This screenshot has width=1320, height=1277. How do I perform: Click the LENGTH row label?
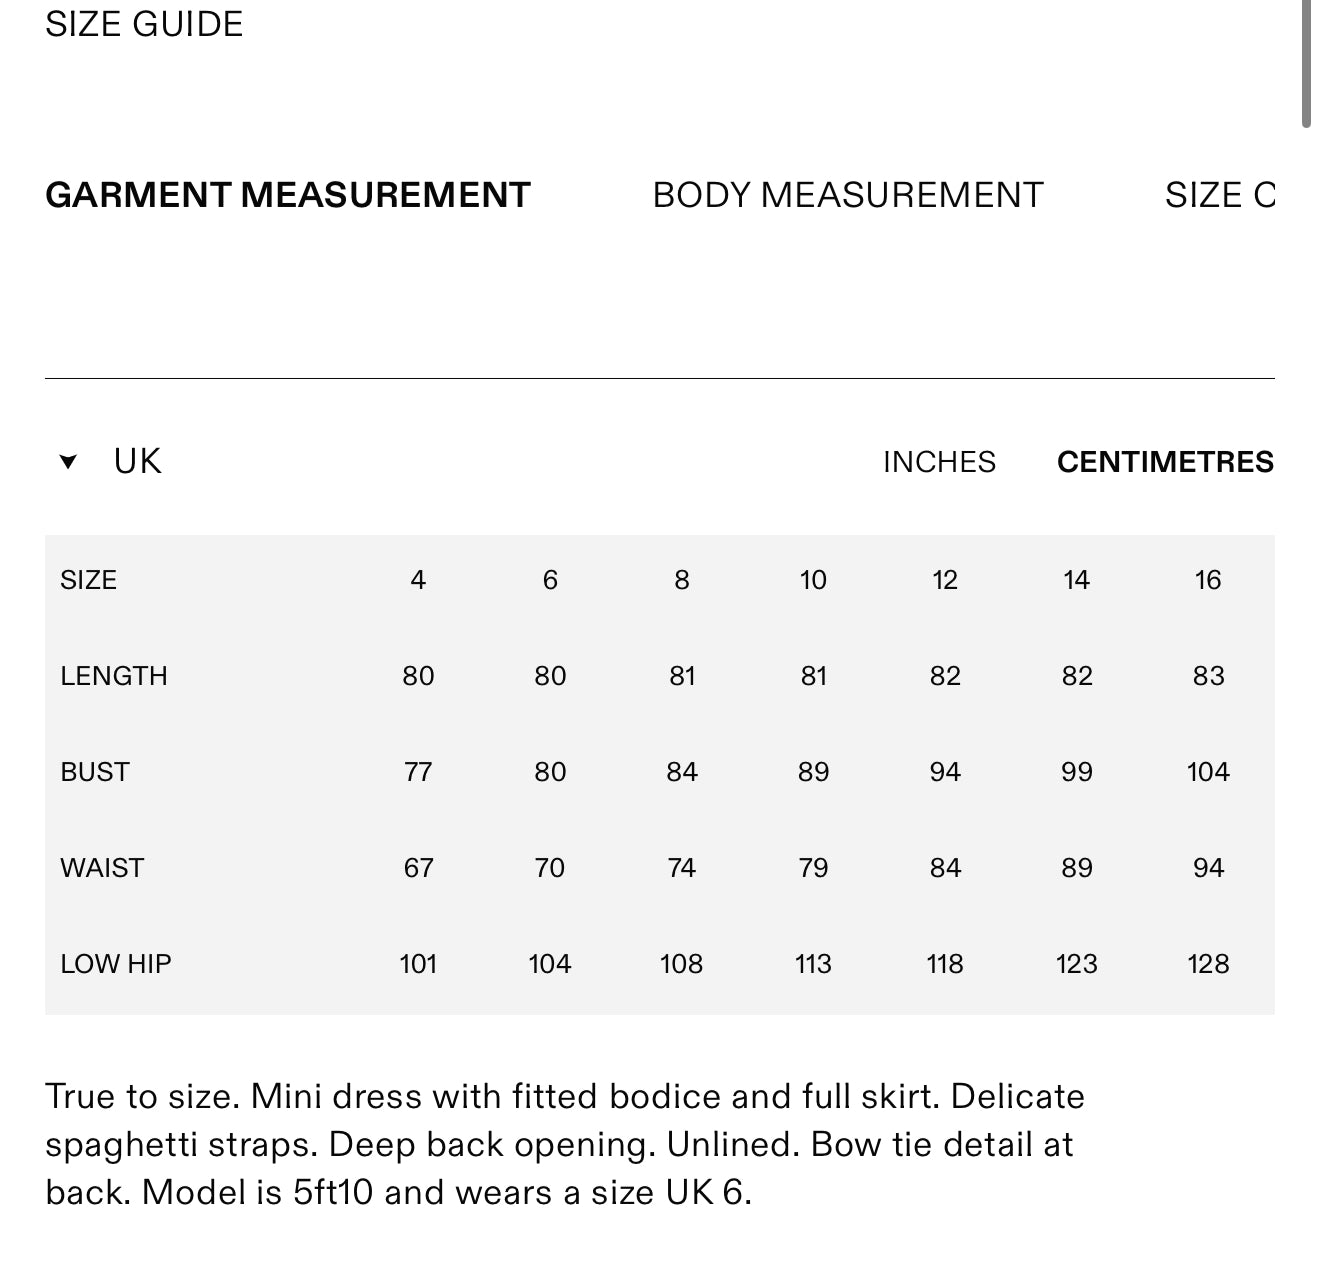click(x=114, y=676)
